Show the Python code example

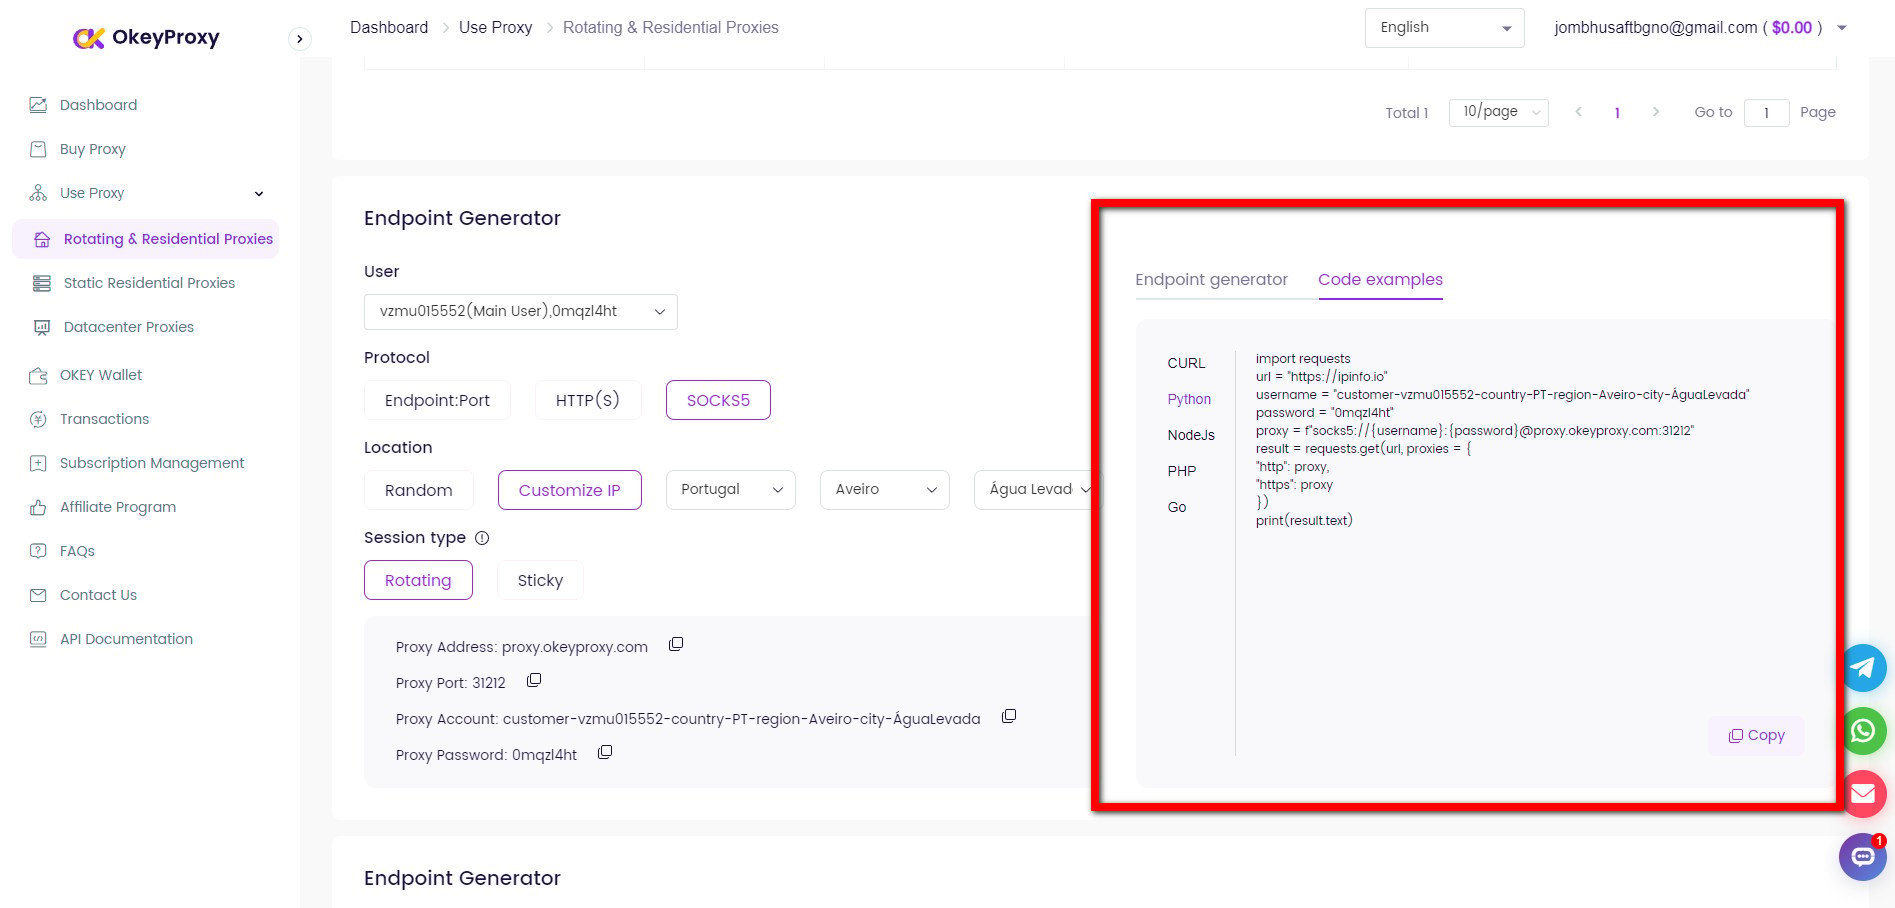coord(1189,399)
